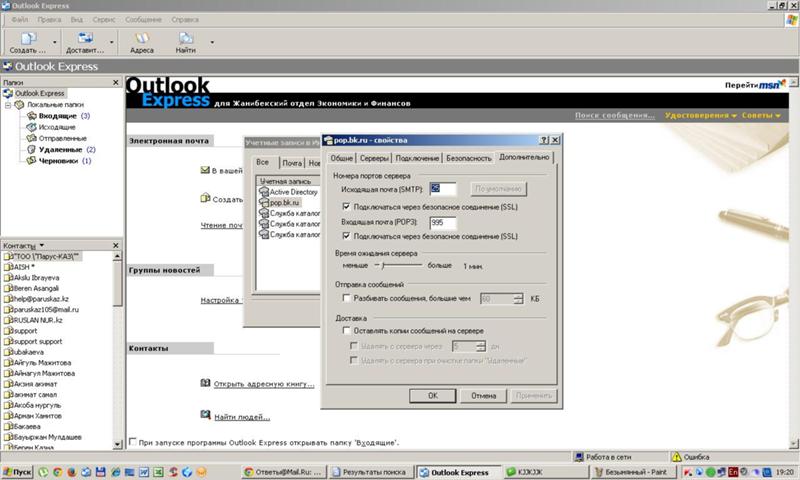Select Почта tab in accounts dialog
Viewport: 800px width, 480px height.
click(x=292, y=163)
